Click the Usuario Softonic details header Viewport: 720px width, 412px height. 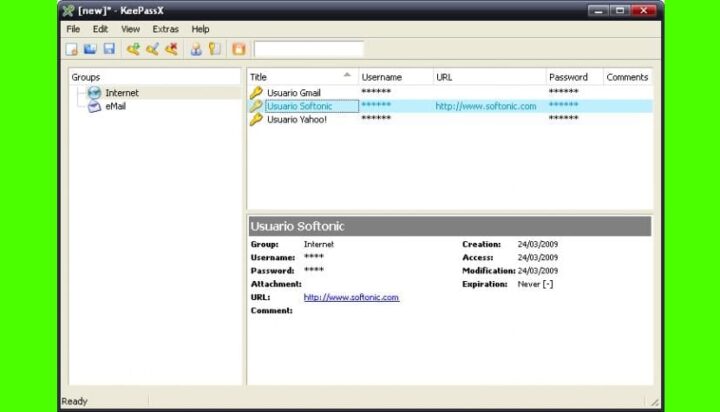[450, 226]
